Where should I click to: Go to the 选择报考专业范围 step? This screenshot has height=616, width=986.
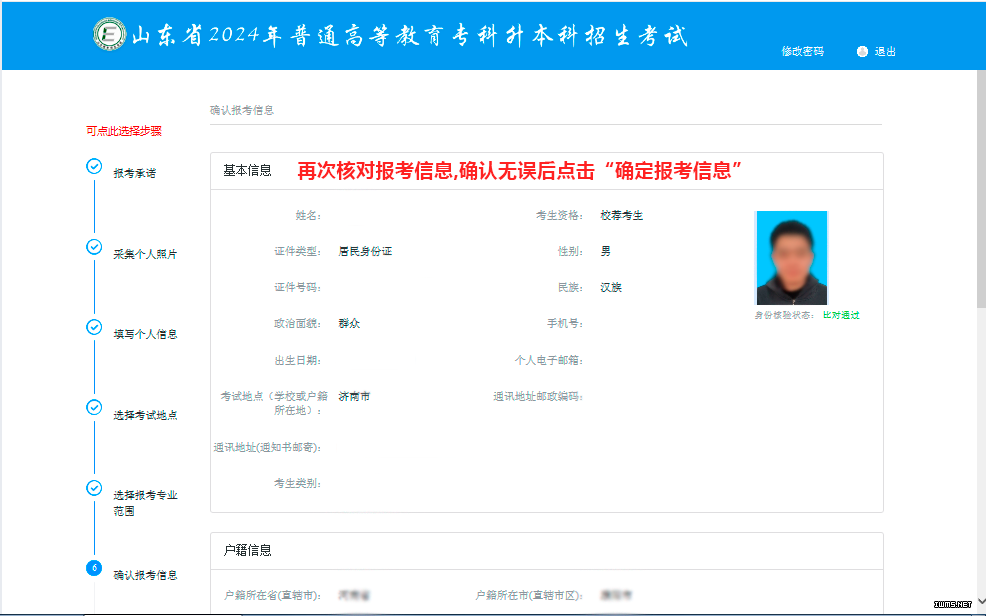pos(145,503)
